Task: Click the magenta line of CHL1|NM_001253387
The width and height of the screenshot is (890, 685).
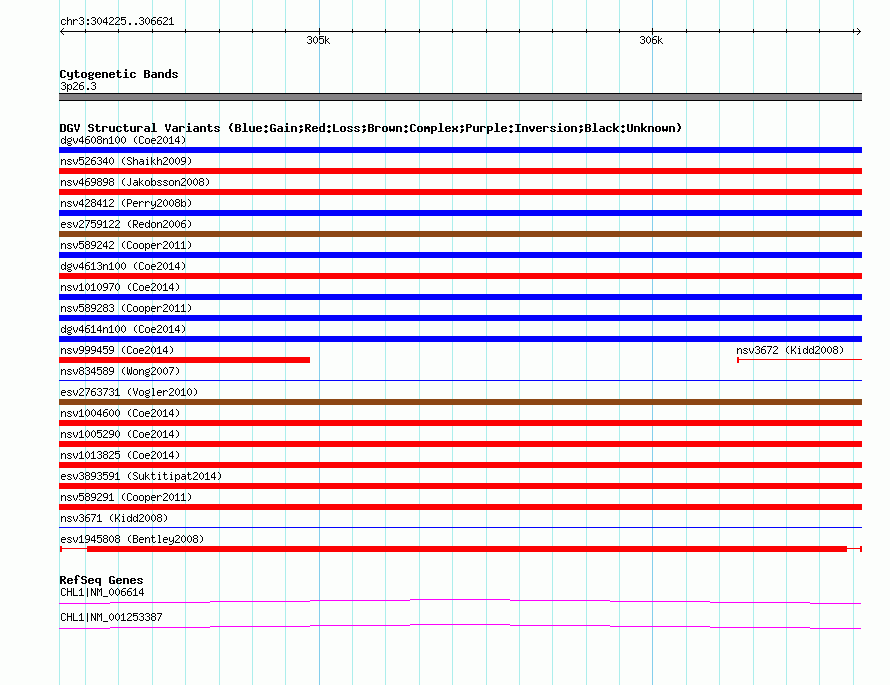Action: [x=460, y=627]
